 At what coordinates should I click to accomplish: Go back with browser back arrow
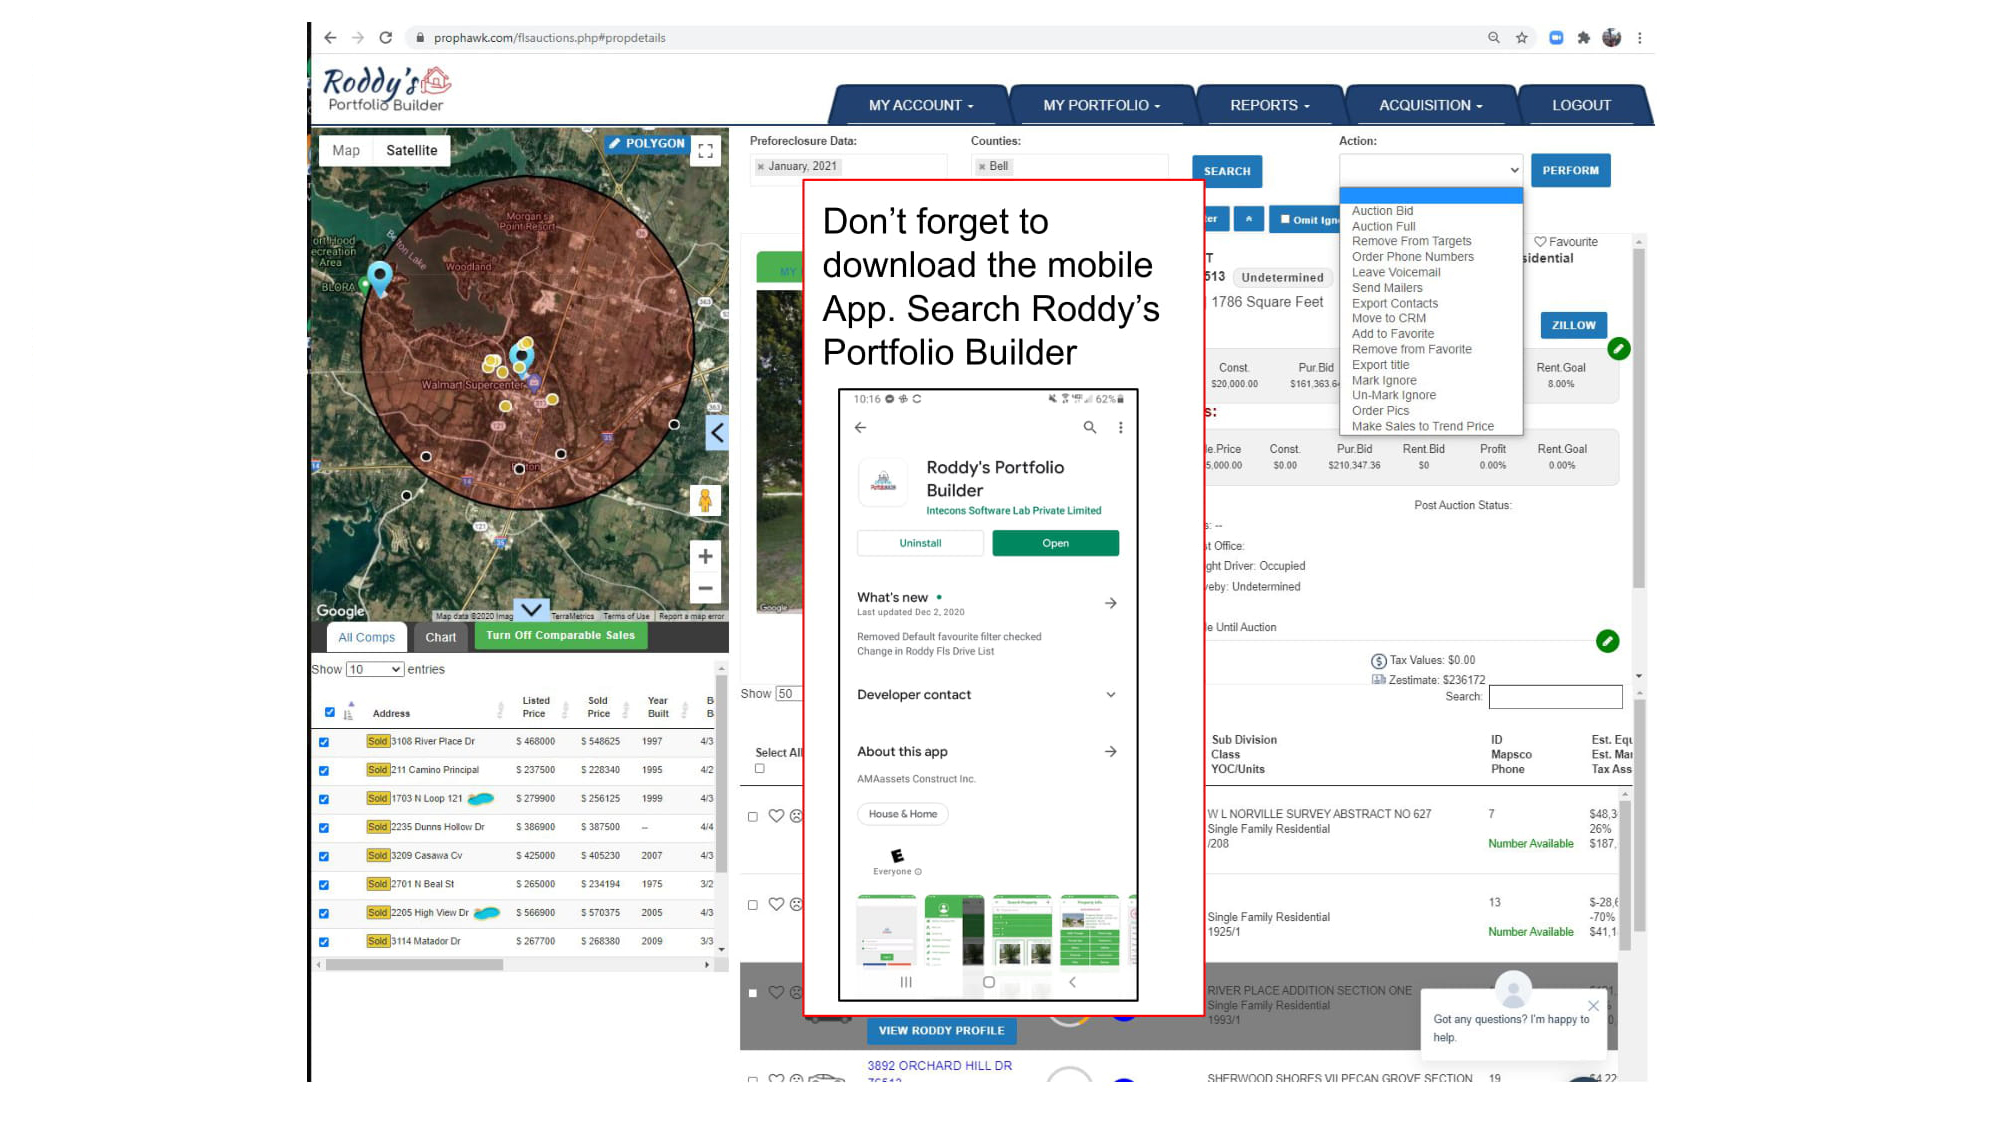330,38
